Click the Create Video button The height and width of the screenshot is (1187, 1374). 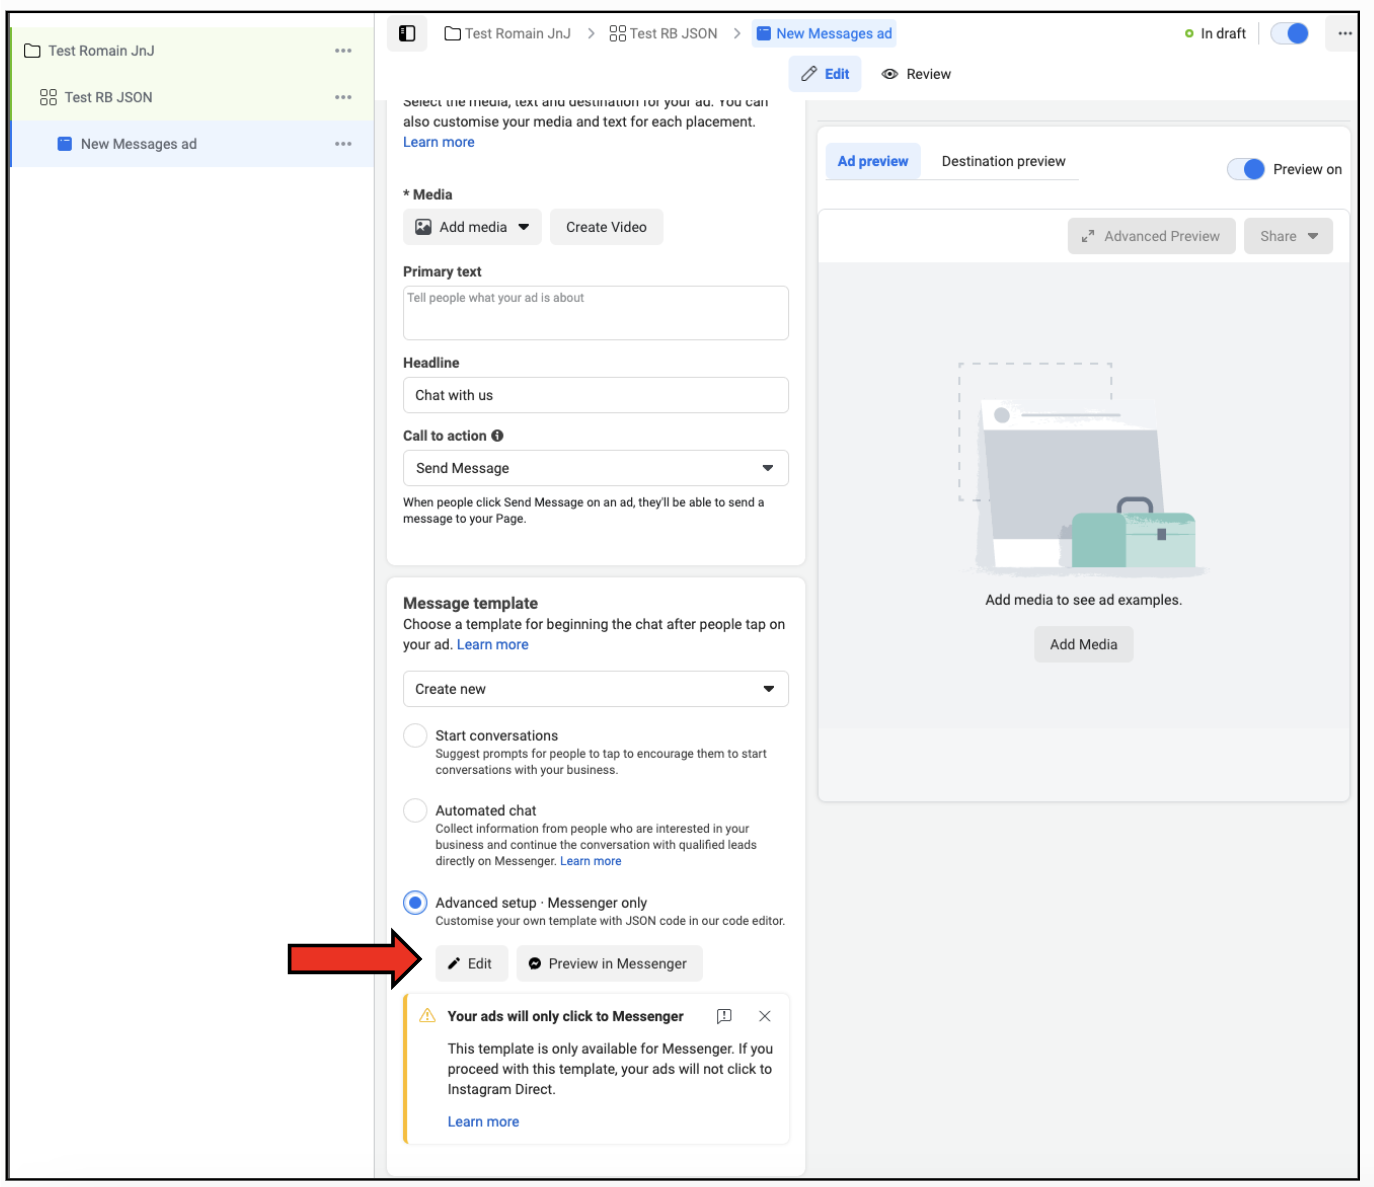[x=606, y=227]
